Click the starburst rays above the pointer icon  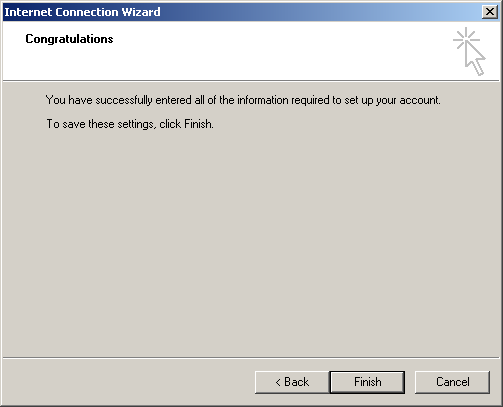[466, 38]
